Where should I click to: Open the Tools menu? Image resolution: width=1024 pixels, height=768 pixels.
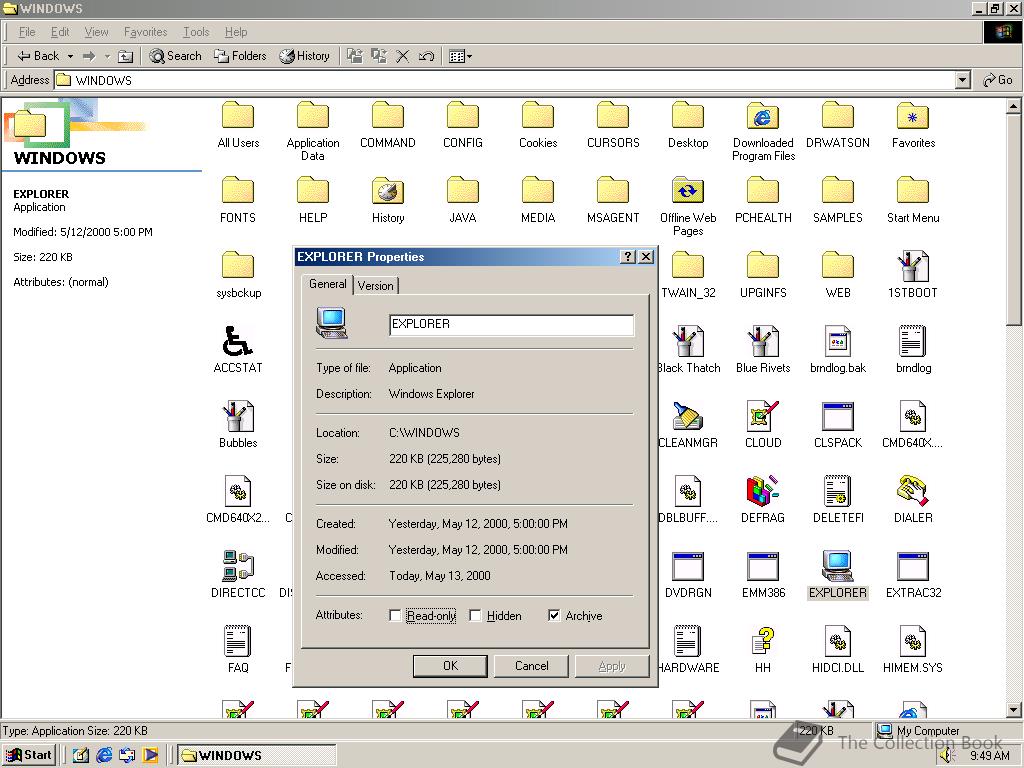tap(195, 31)
